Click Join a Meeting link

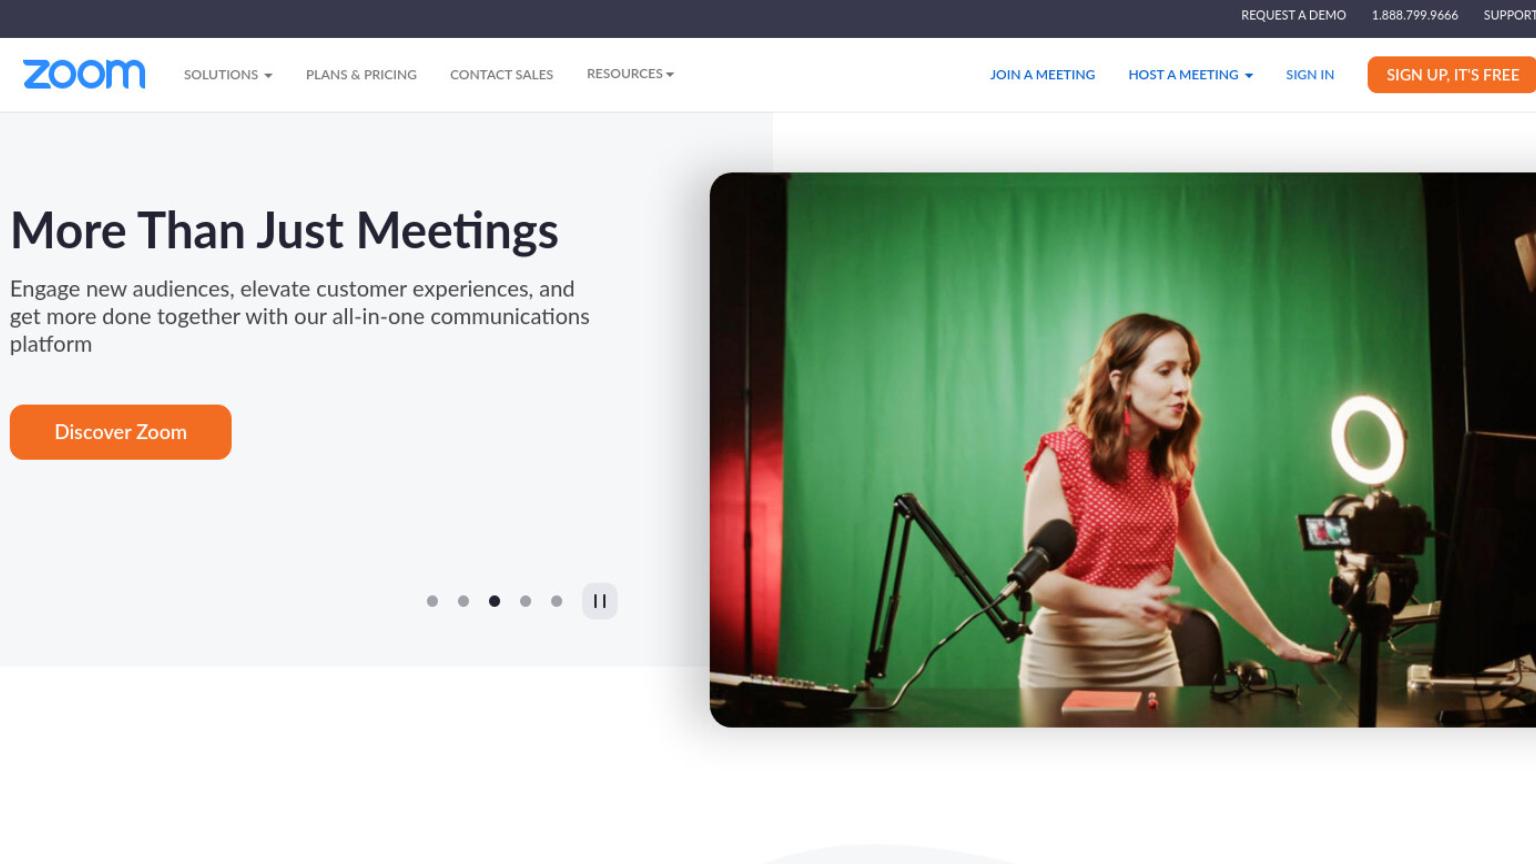coord(1042,75)
